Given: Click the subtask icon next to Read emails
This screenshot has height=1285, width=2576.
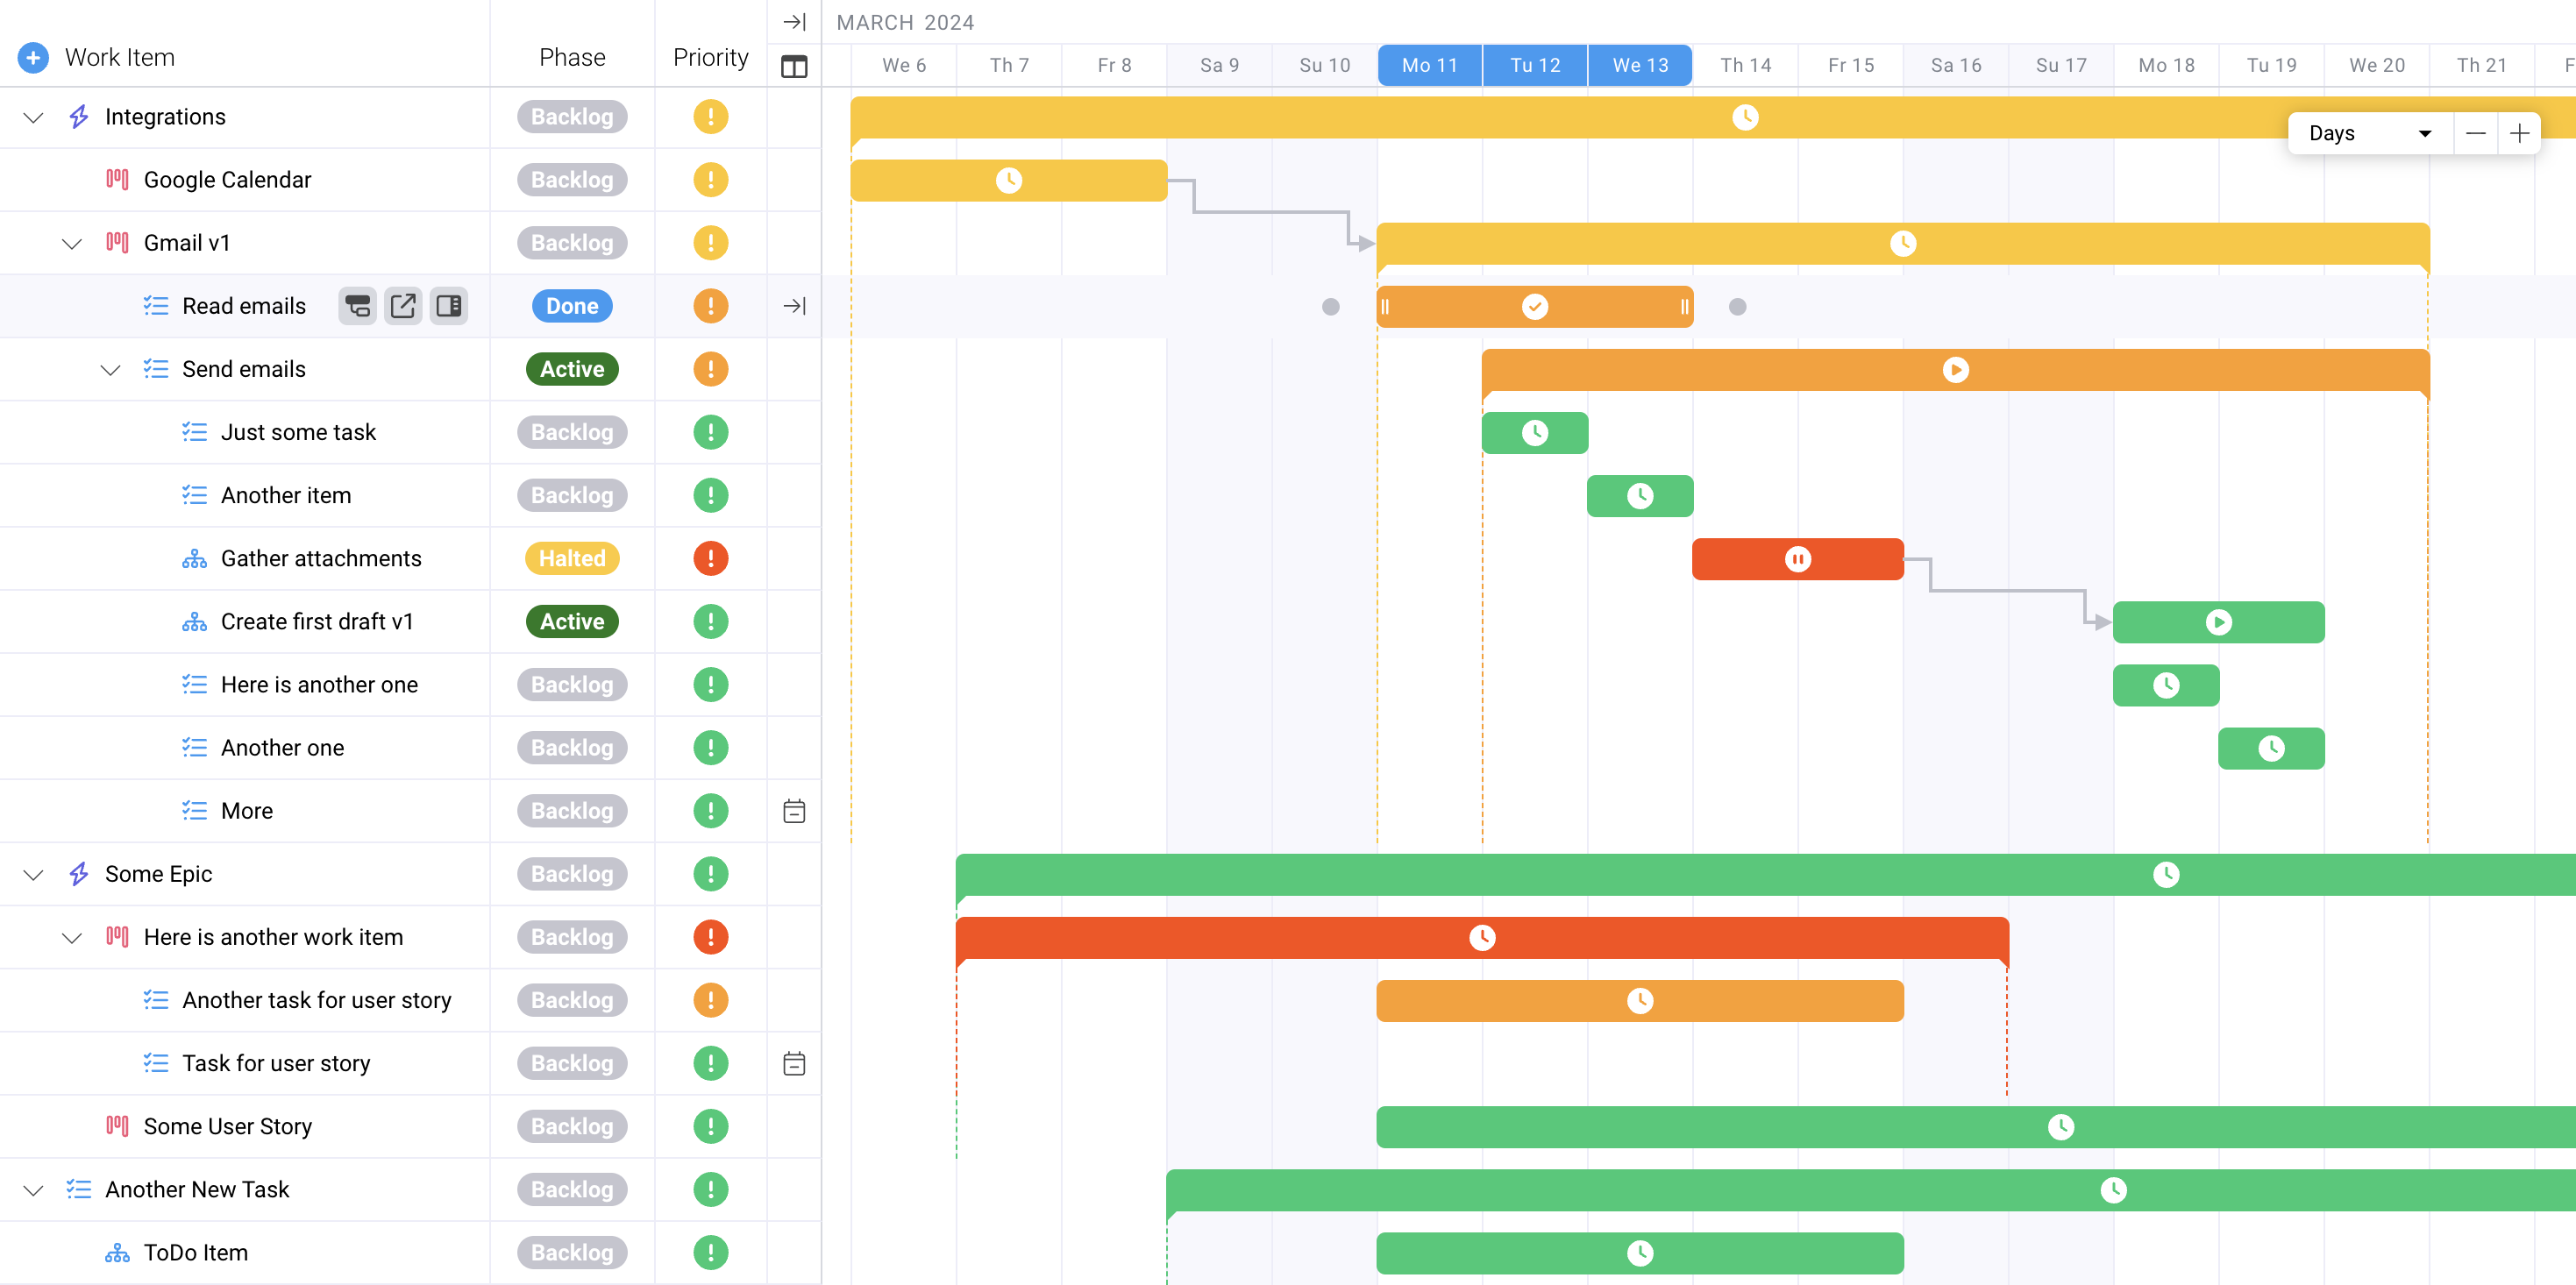Looking at the screenshot, I should pos(357,306).
